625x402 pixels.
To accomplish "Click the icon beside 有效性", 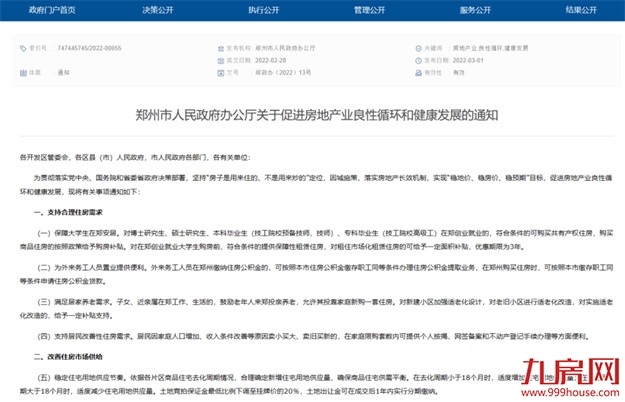I will pyautogui.click(x=419, y=73).
